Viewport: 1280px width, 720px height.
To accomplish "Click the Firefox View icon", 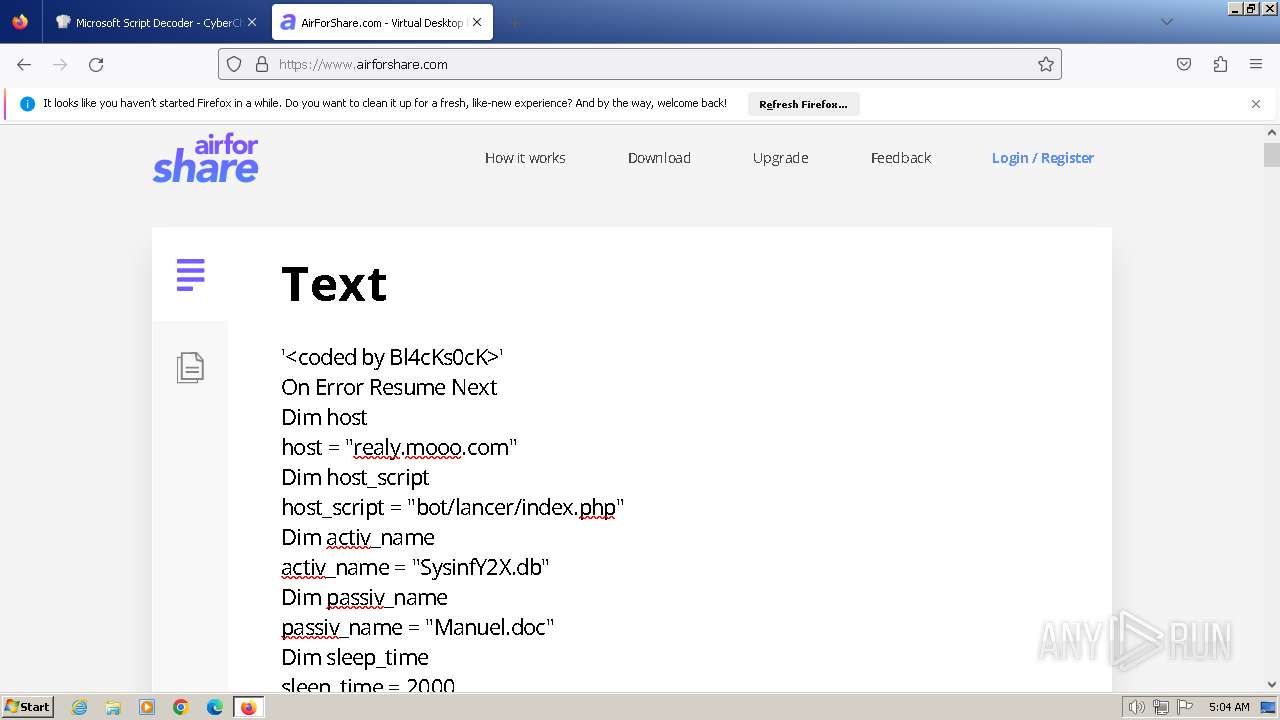I will pyautogui.click(x=20, y=22).
